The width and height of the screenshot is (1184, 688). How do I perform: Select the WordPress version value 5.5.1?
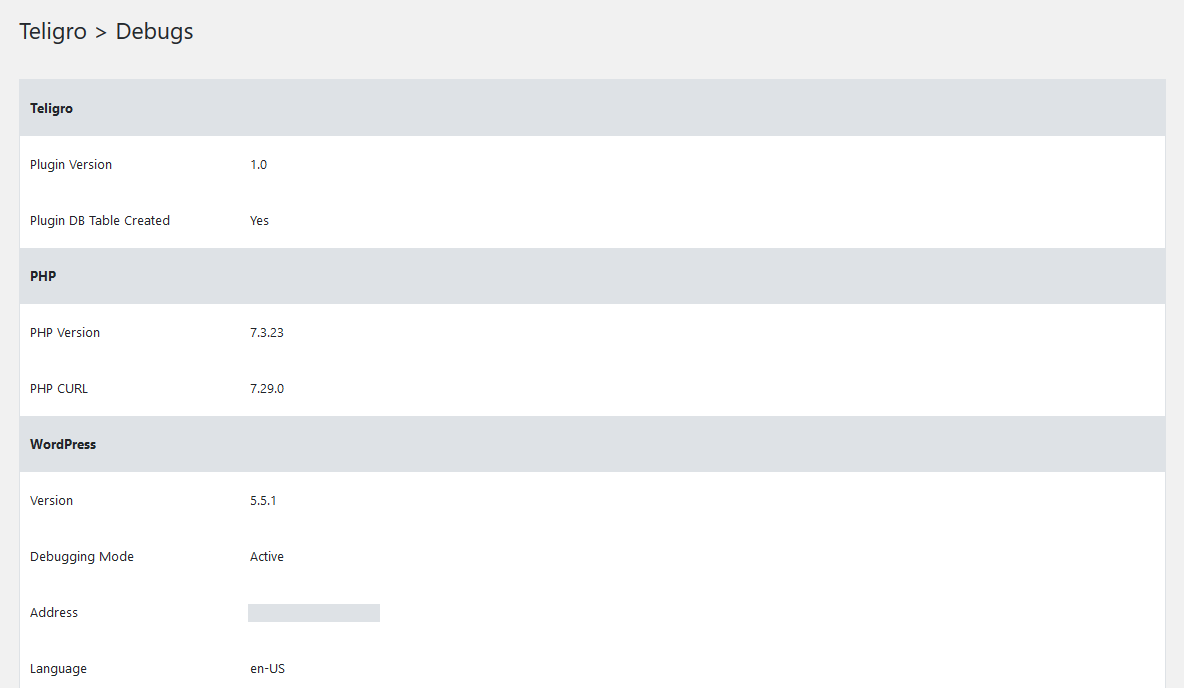263,501
